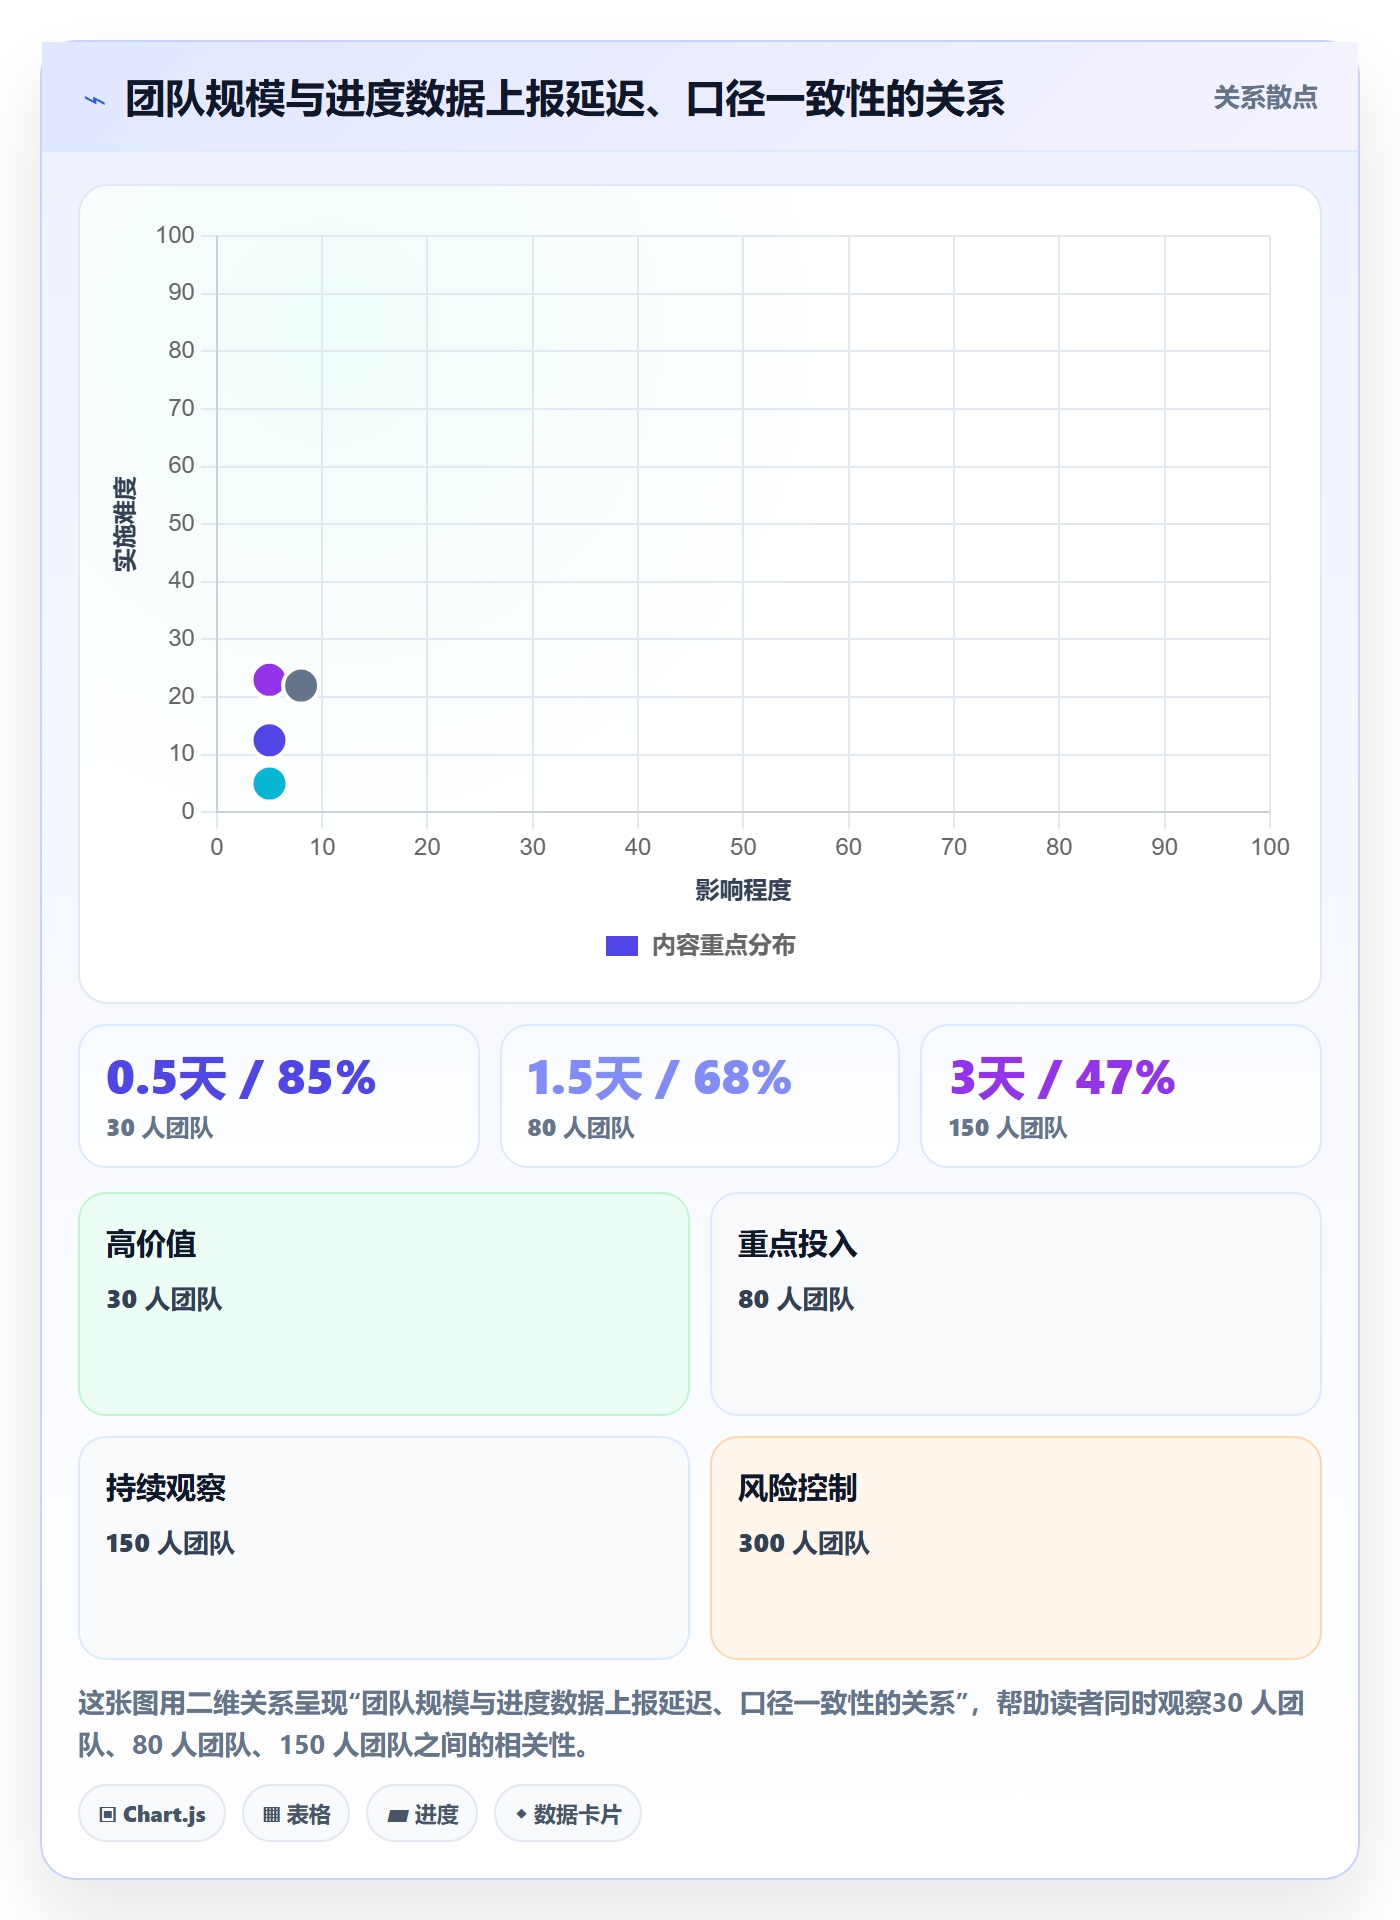
Task: Select the 0.5天 / 85% stat card
Action: coord(279,1096)
